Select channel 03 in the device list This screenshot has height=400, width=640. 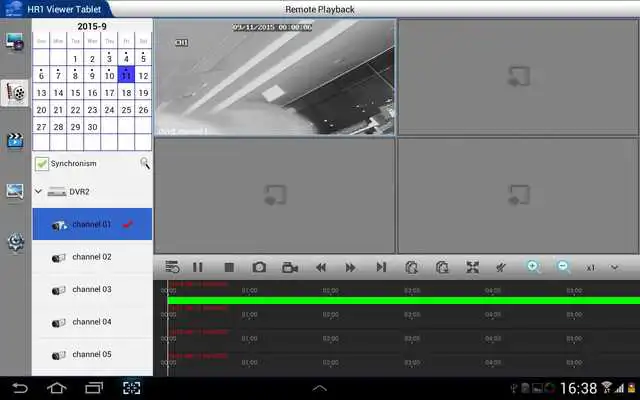click(92, 289)
